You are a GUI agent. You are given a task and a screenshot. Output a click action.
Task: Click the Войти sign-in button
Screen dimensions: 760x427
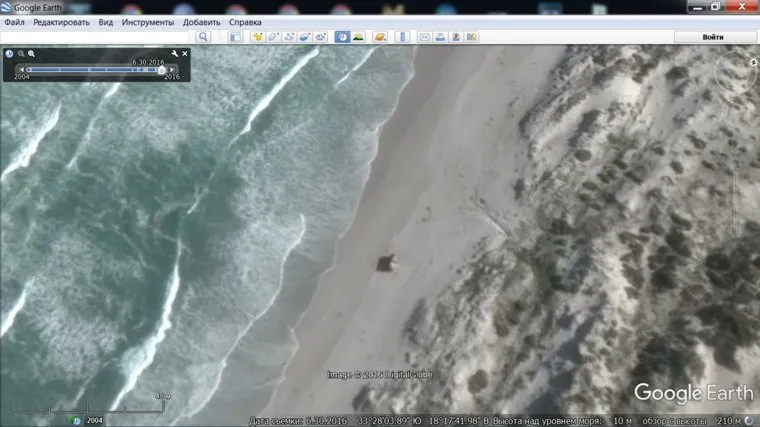713,37
